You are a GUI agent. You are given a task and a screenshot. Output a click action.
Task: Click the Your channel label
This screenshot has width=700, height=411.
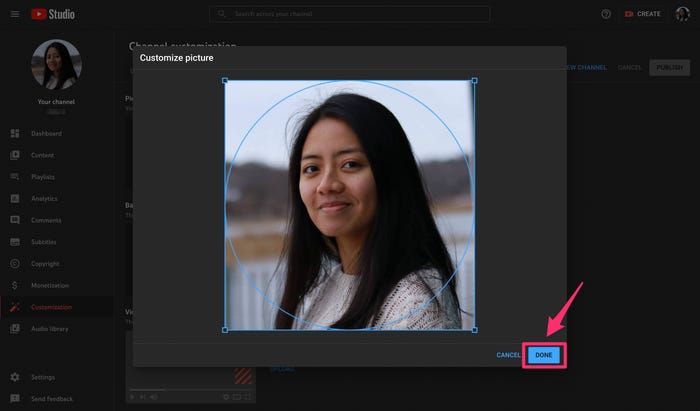[56, 102]
